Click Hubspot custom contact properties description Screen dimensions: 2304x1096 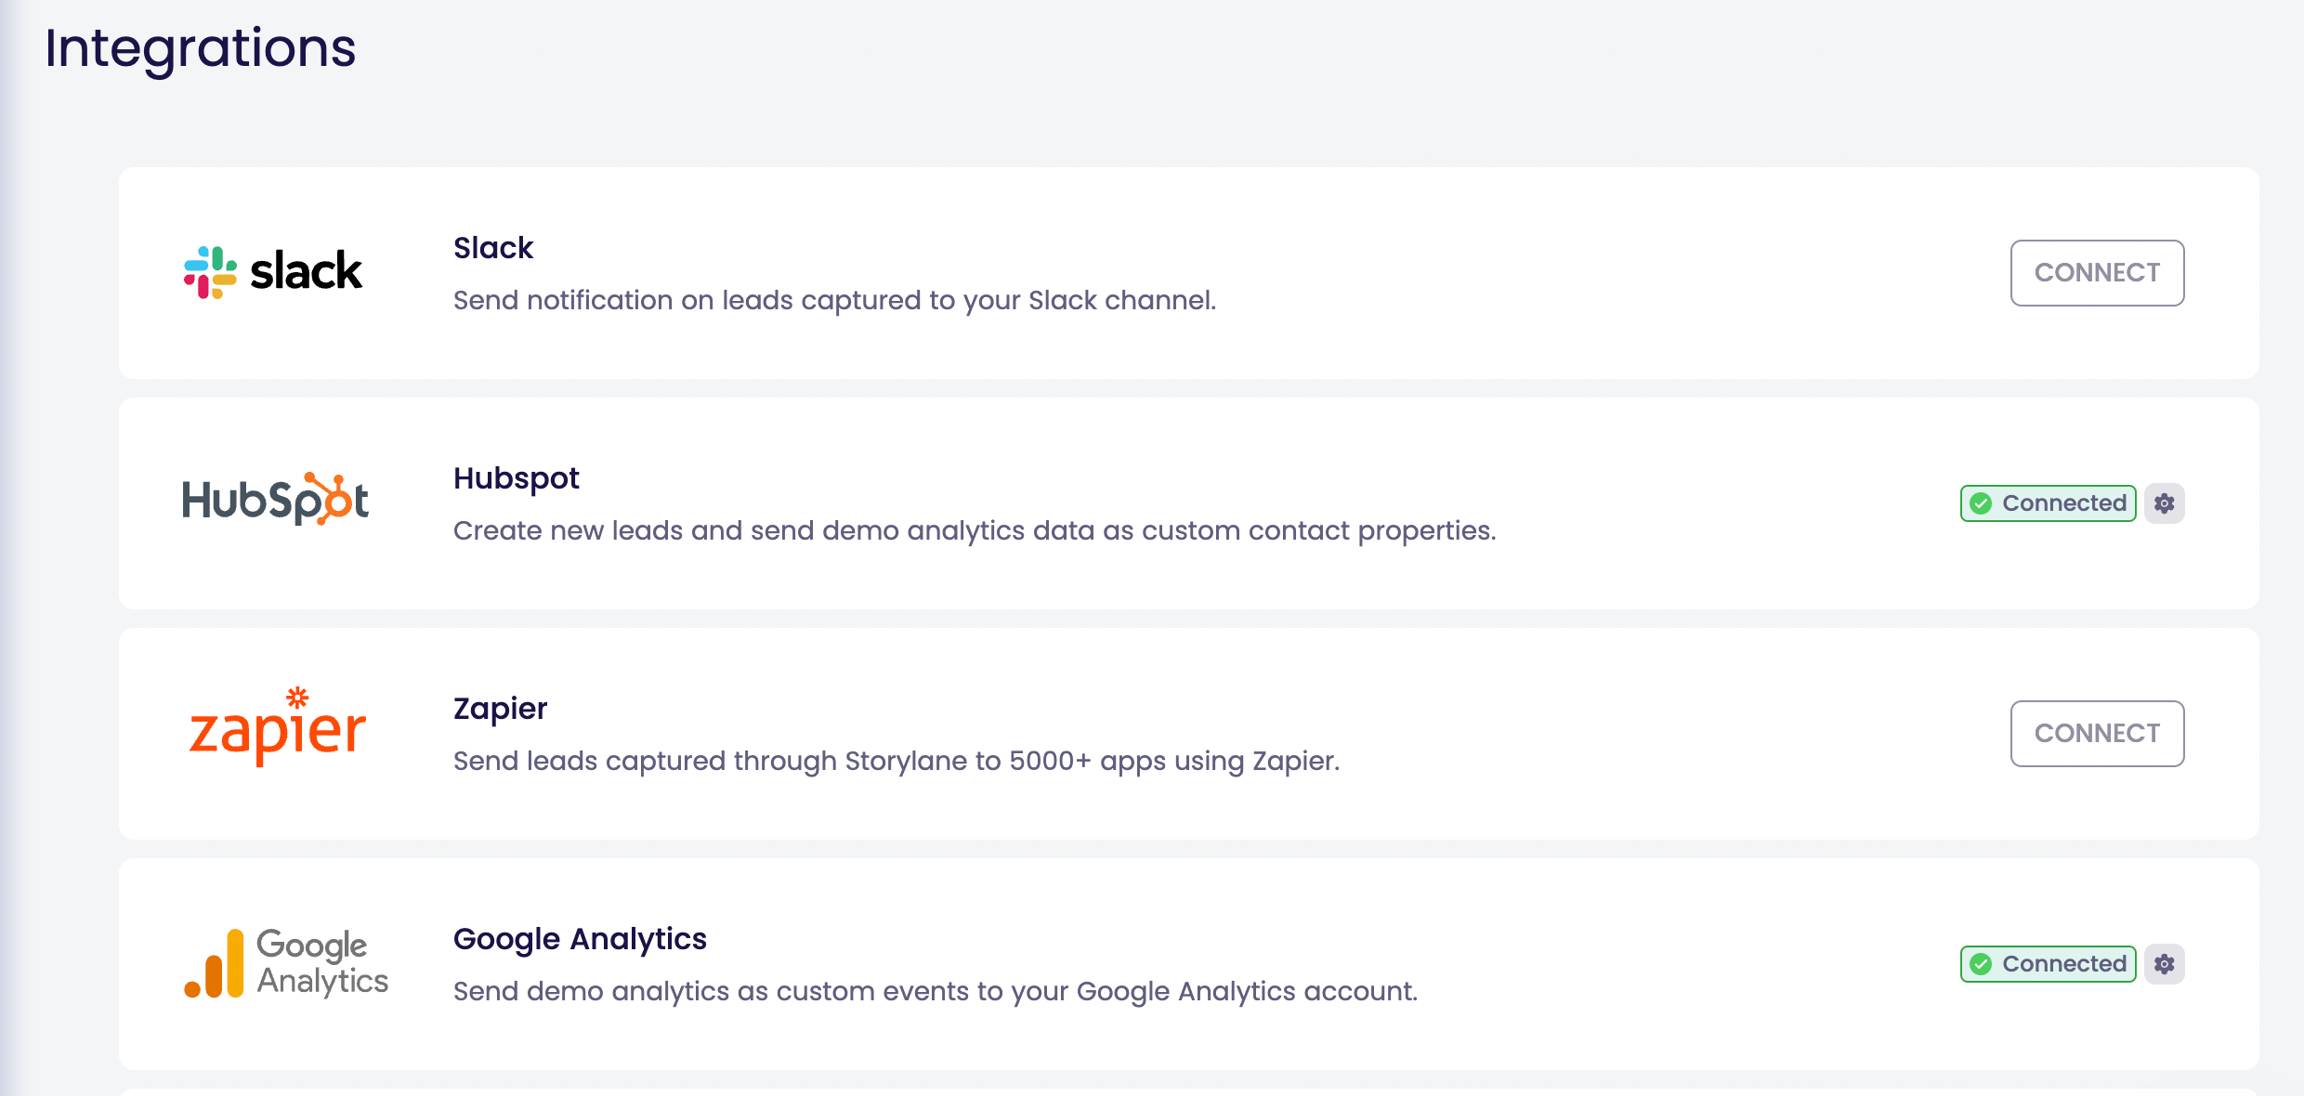click(x=974, y=531)
